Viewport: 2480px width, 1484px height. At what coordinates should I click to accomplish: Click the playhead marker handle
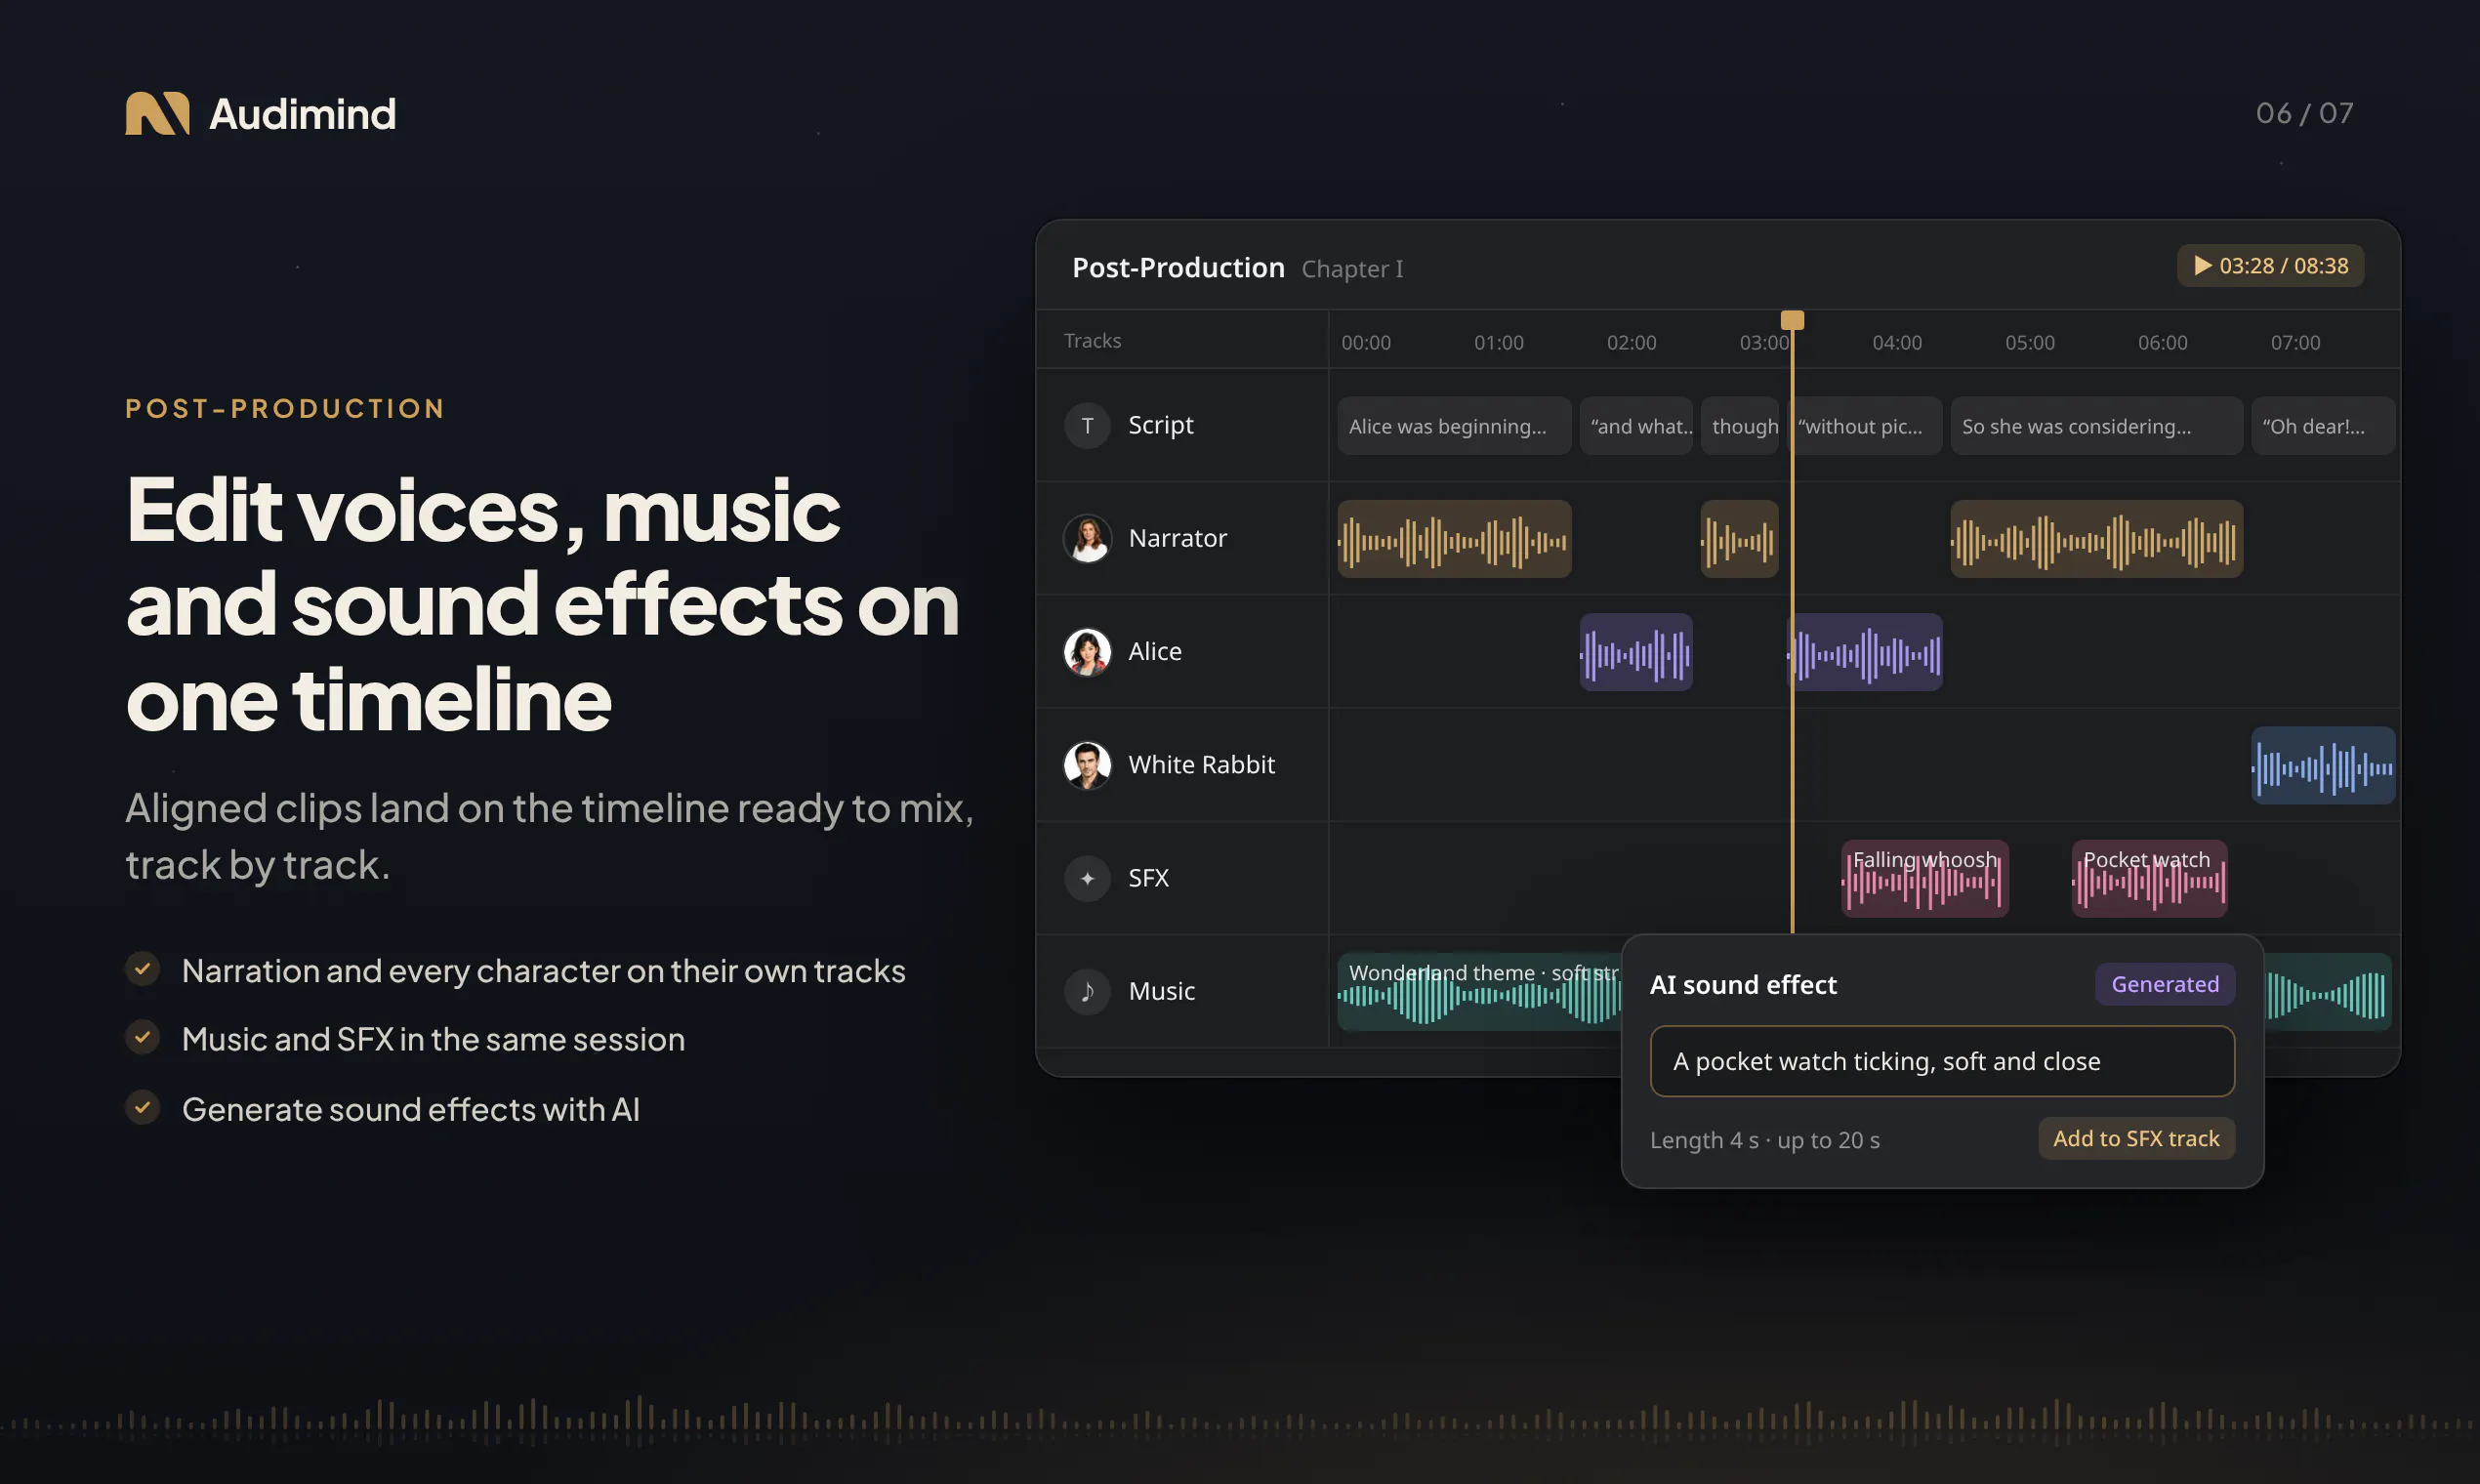(1792, 320)
